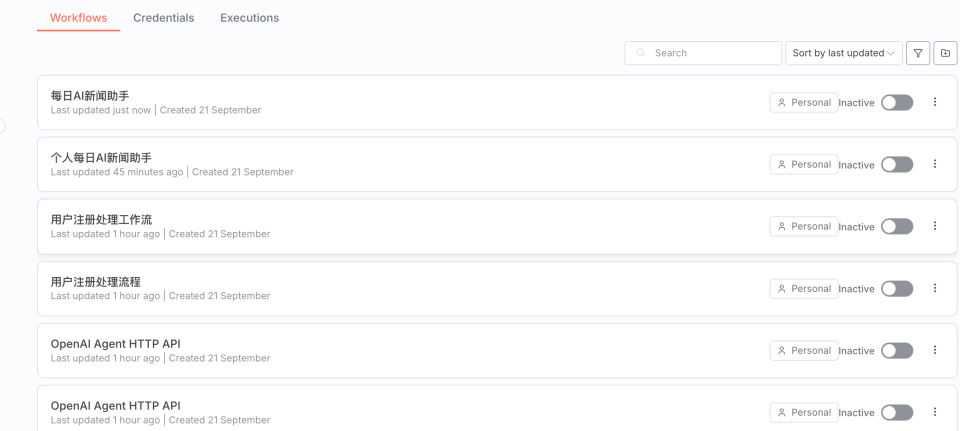
Task: Click Personal badge on 个人每日AI新闻助手 row
Action: (804, 164)
